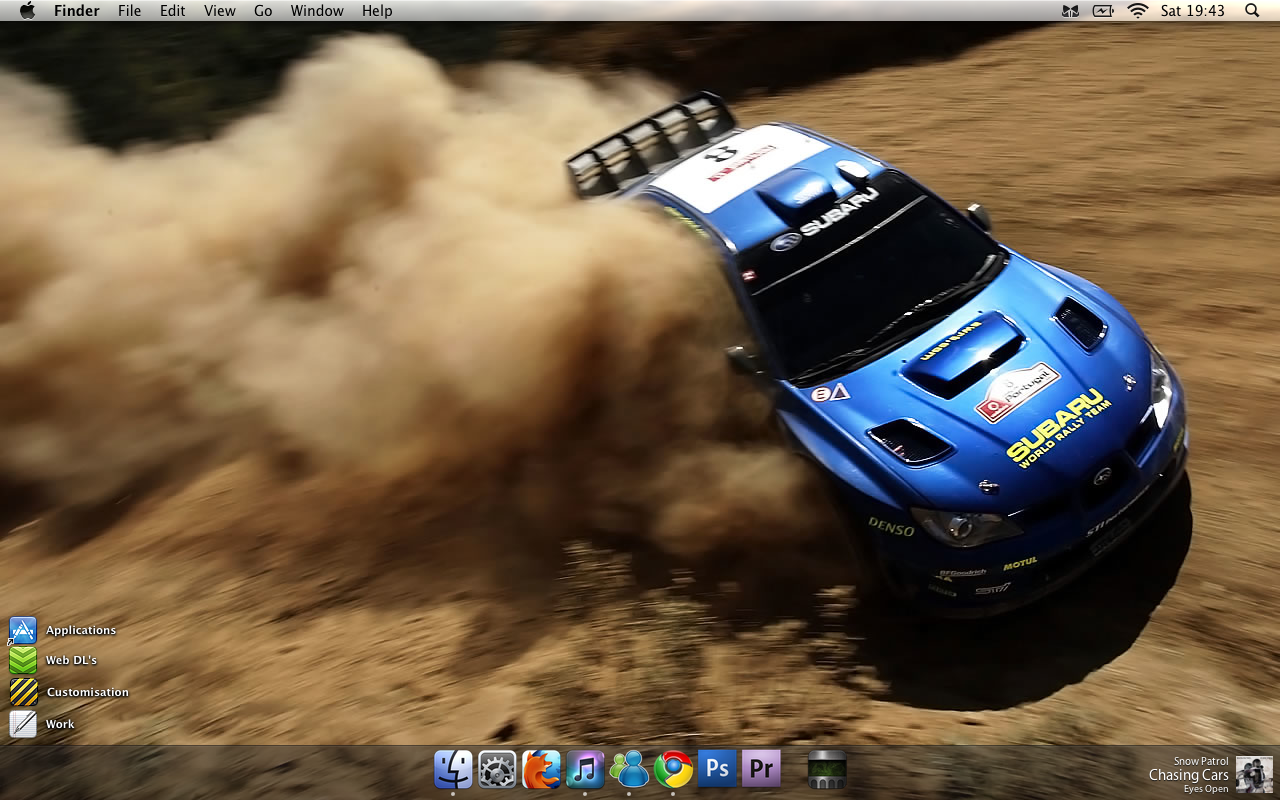Open iTunes from the dock
Viewport: 1280px width, 800px height.
coord(585,769)
